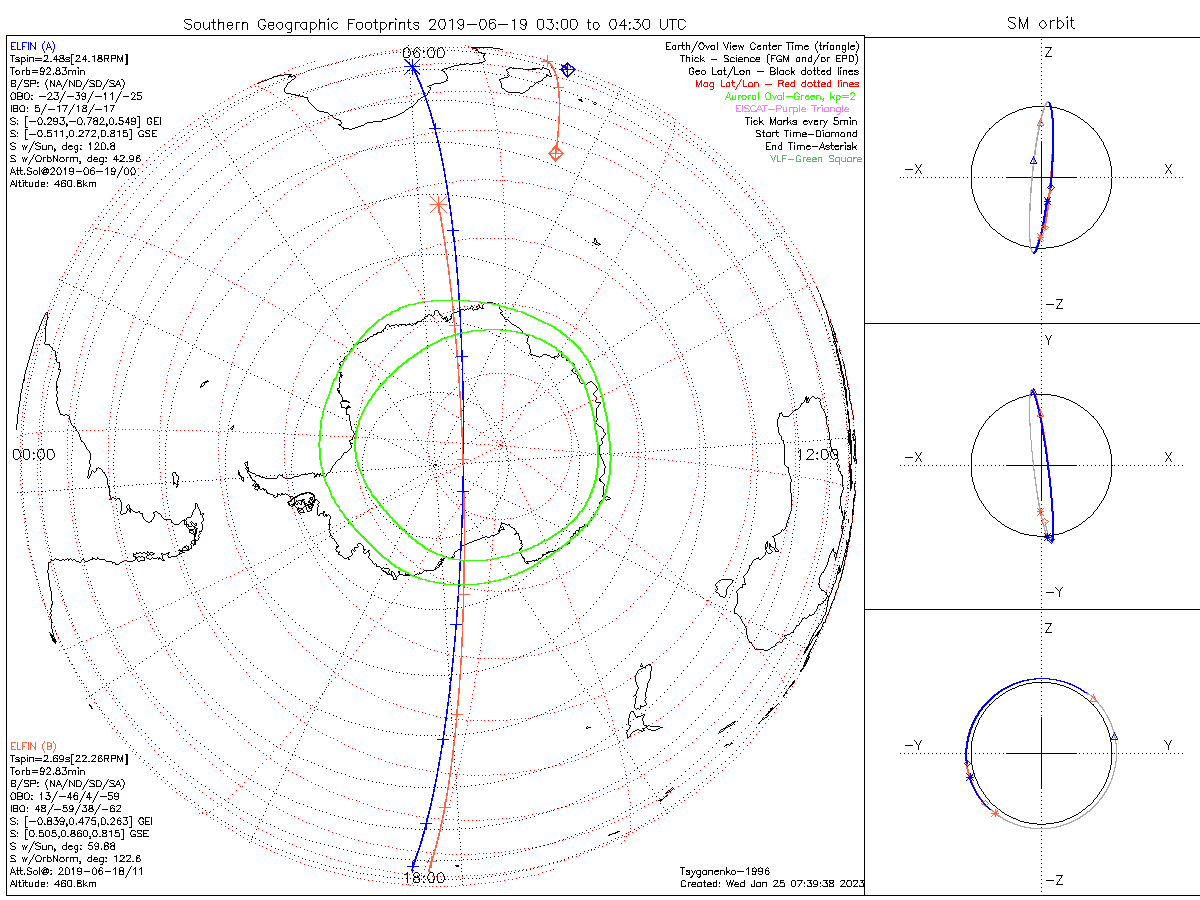Click legend 'Auroral Oval-Green, kp=2'
Screen dimensions: 1200x900
click(791, 96)
